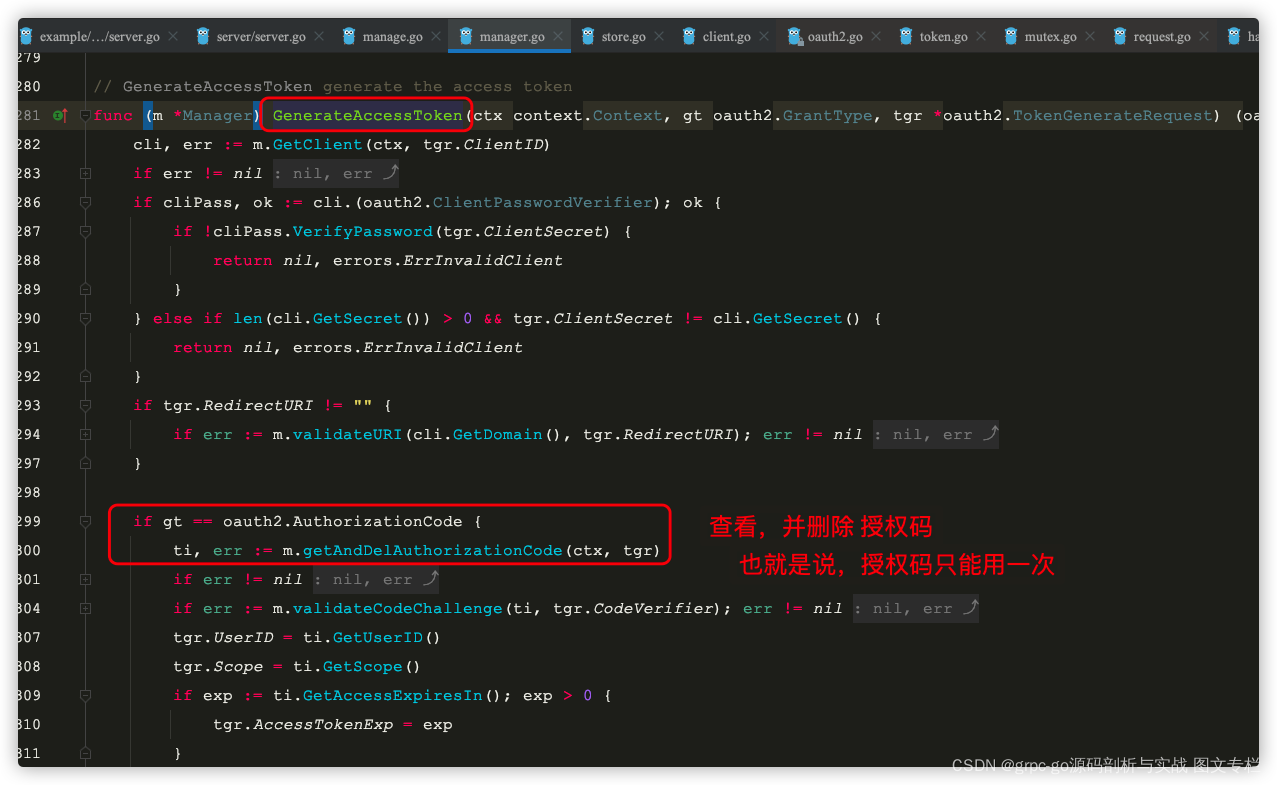This screenshot has width=1277, height=785.
Task: Collapse the RedirectURI if-block on line 293
Action: tap(85, 406)
